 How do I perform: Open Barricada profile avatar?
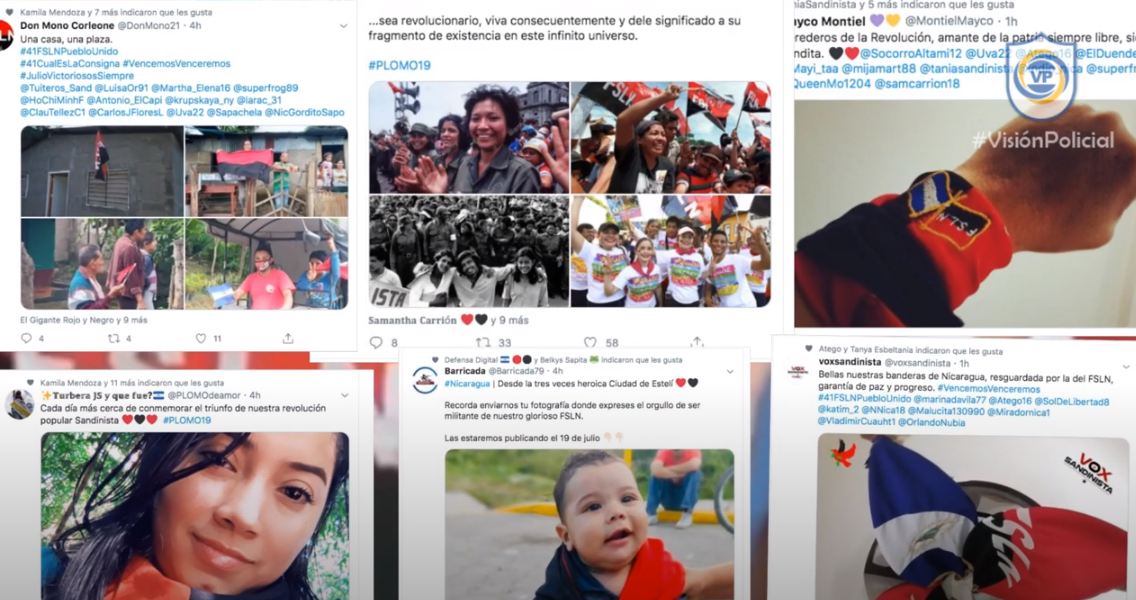point(425,380)
